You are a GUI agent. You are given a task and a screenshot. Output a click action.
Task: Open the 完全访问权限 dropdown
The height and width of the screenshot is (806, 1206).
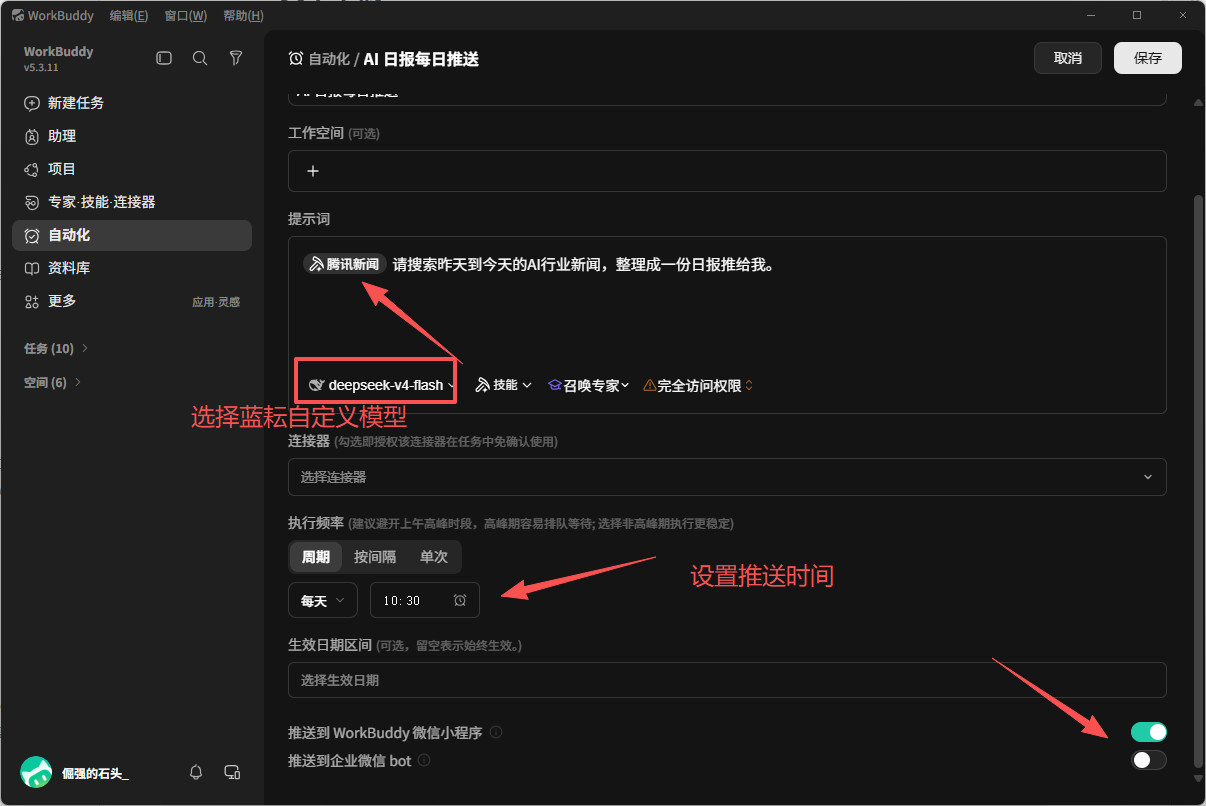click(698, 385)
